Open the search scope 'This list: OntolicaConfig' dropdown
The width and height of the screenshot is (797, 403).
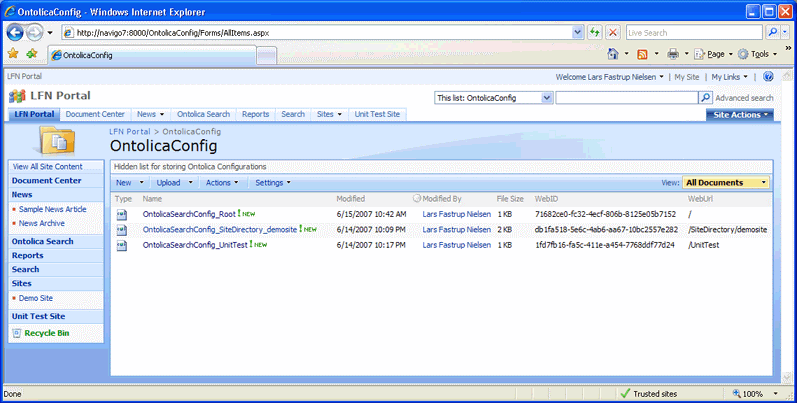tap(547, 98)
